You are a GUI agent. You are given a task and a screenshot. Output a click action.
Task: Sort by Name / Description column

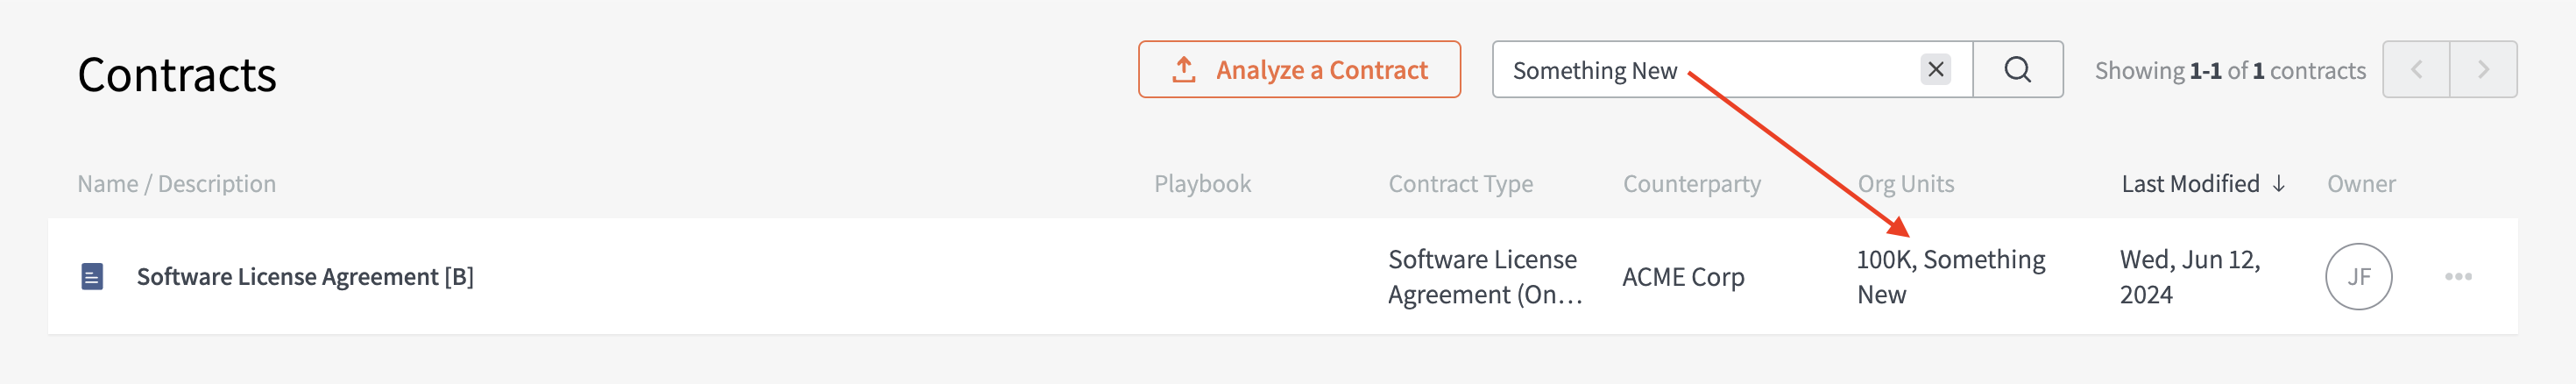pos(176,184)
